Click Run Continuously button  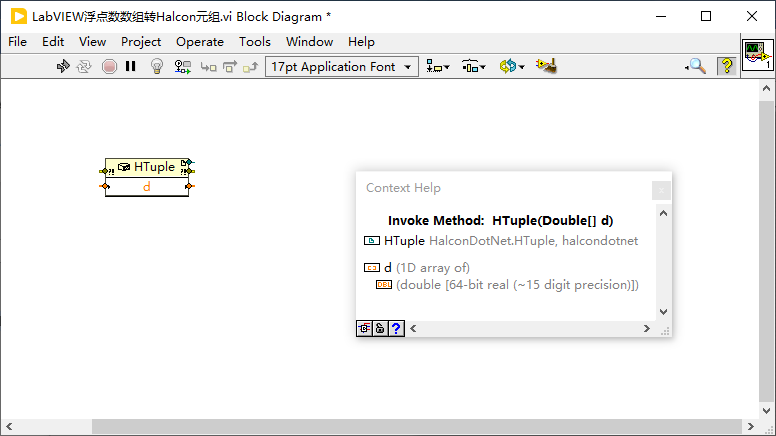tap(84, 66)
